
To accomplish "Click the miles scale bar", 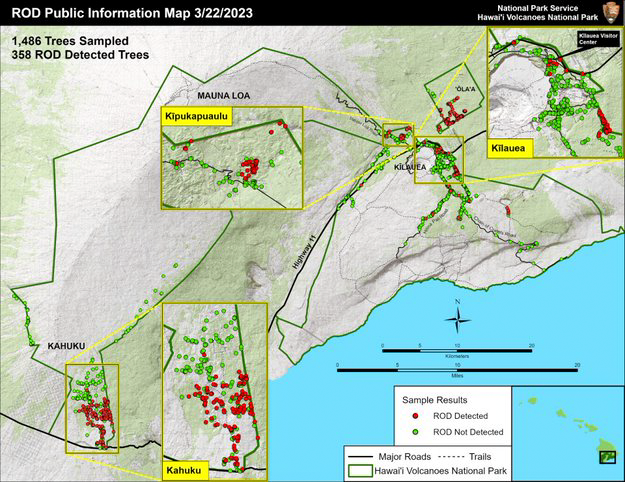I will coord(457,369).
